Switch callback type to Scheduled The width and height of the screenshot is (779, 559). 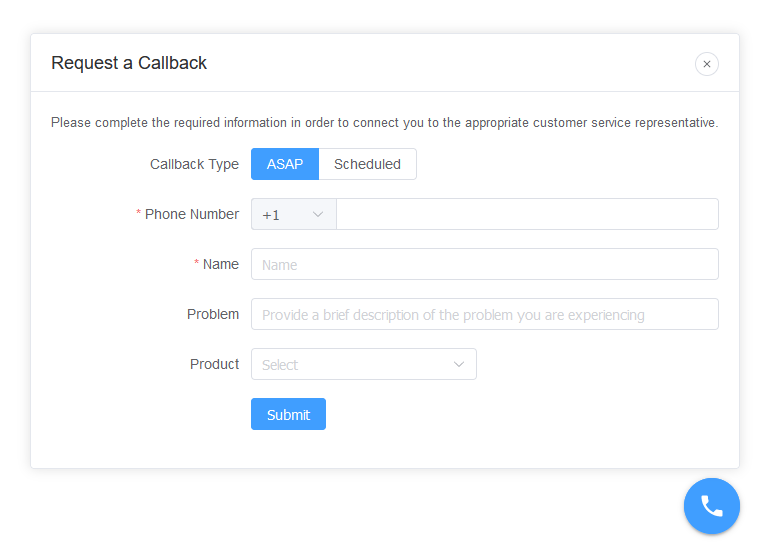coord(367,164)
